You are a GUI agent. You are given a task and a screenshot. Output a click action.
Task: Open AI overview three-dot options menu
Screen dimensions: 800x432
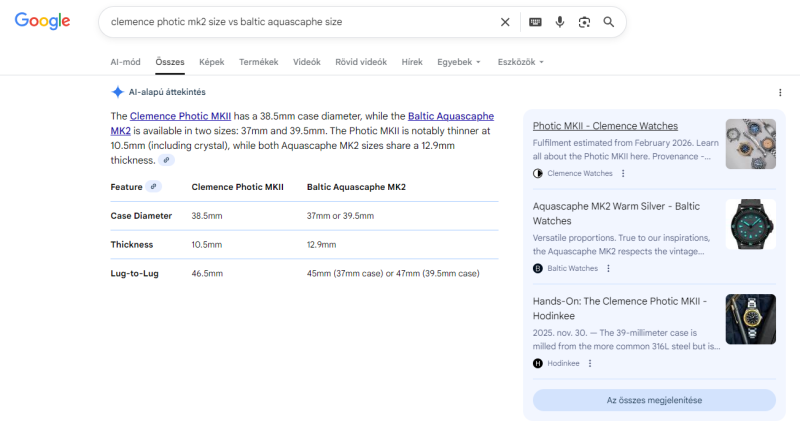(x=780, y=92)
